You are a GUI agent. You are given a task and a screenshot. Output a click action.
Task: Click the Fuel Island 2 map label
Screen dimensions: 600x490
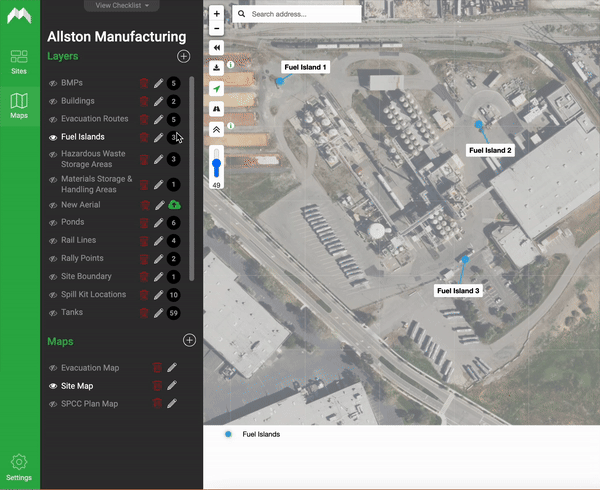490,150
